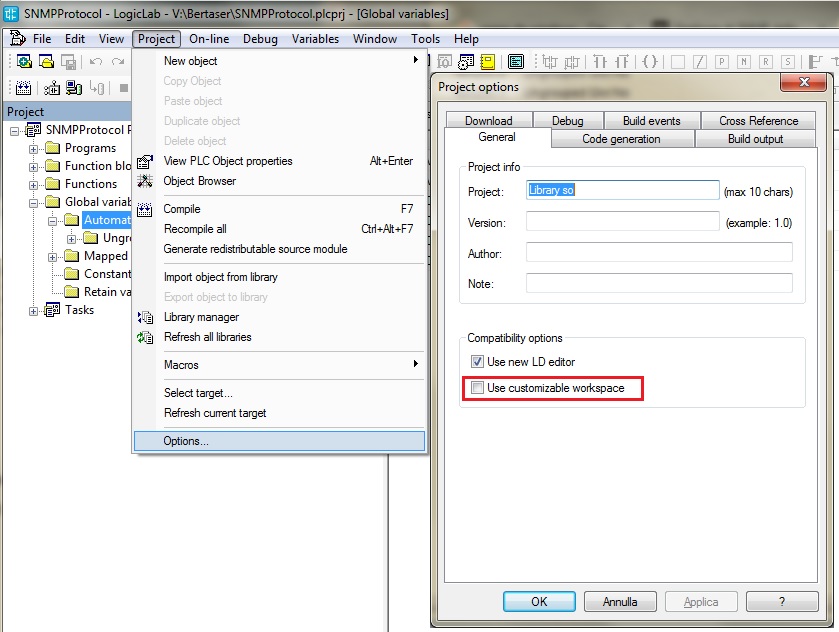Expand the Tasks tree node
Image resolution: width=839 pixels, height=632 pixels.
(x=33, y=311)
